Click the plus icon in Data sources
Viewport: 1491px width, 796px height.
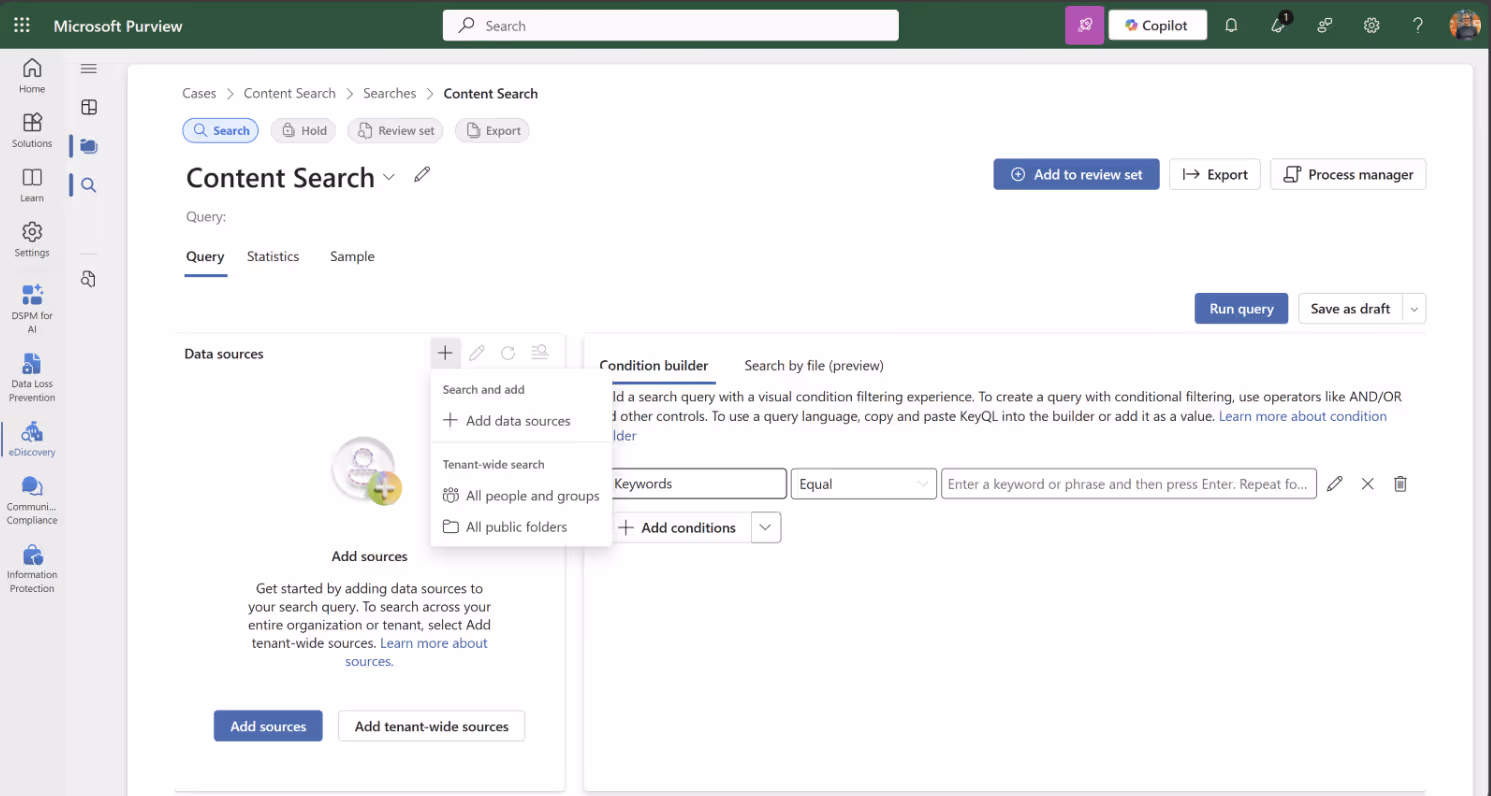(x=445, y=352)
